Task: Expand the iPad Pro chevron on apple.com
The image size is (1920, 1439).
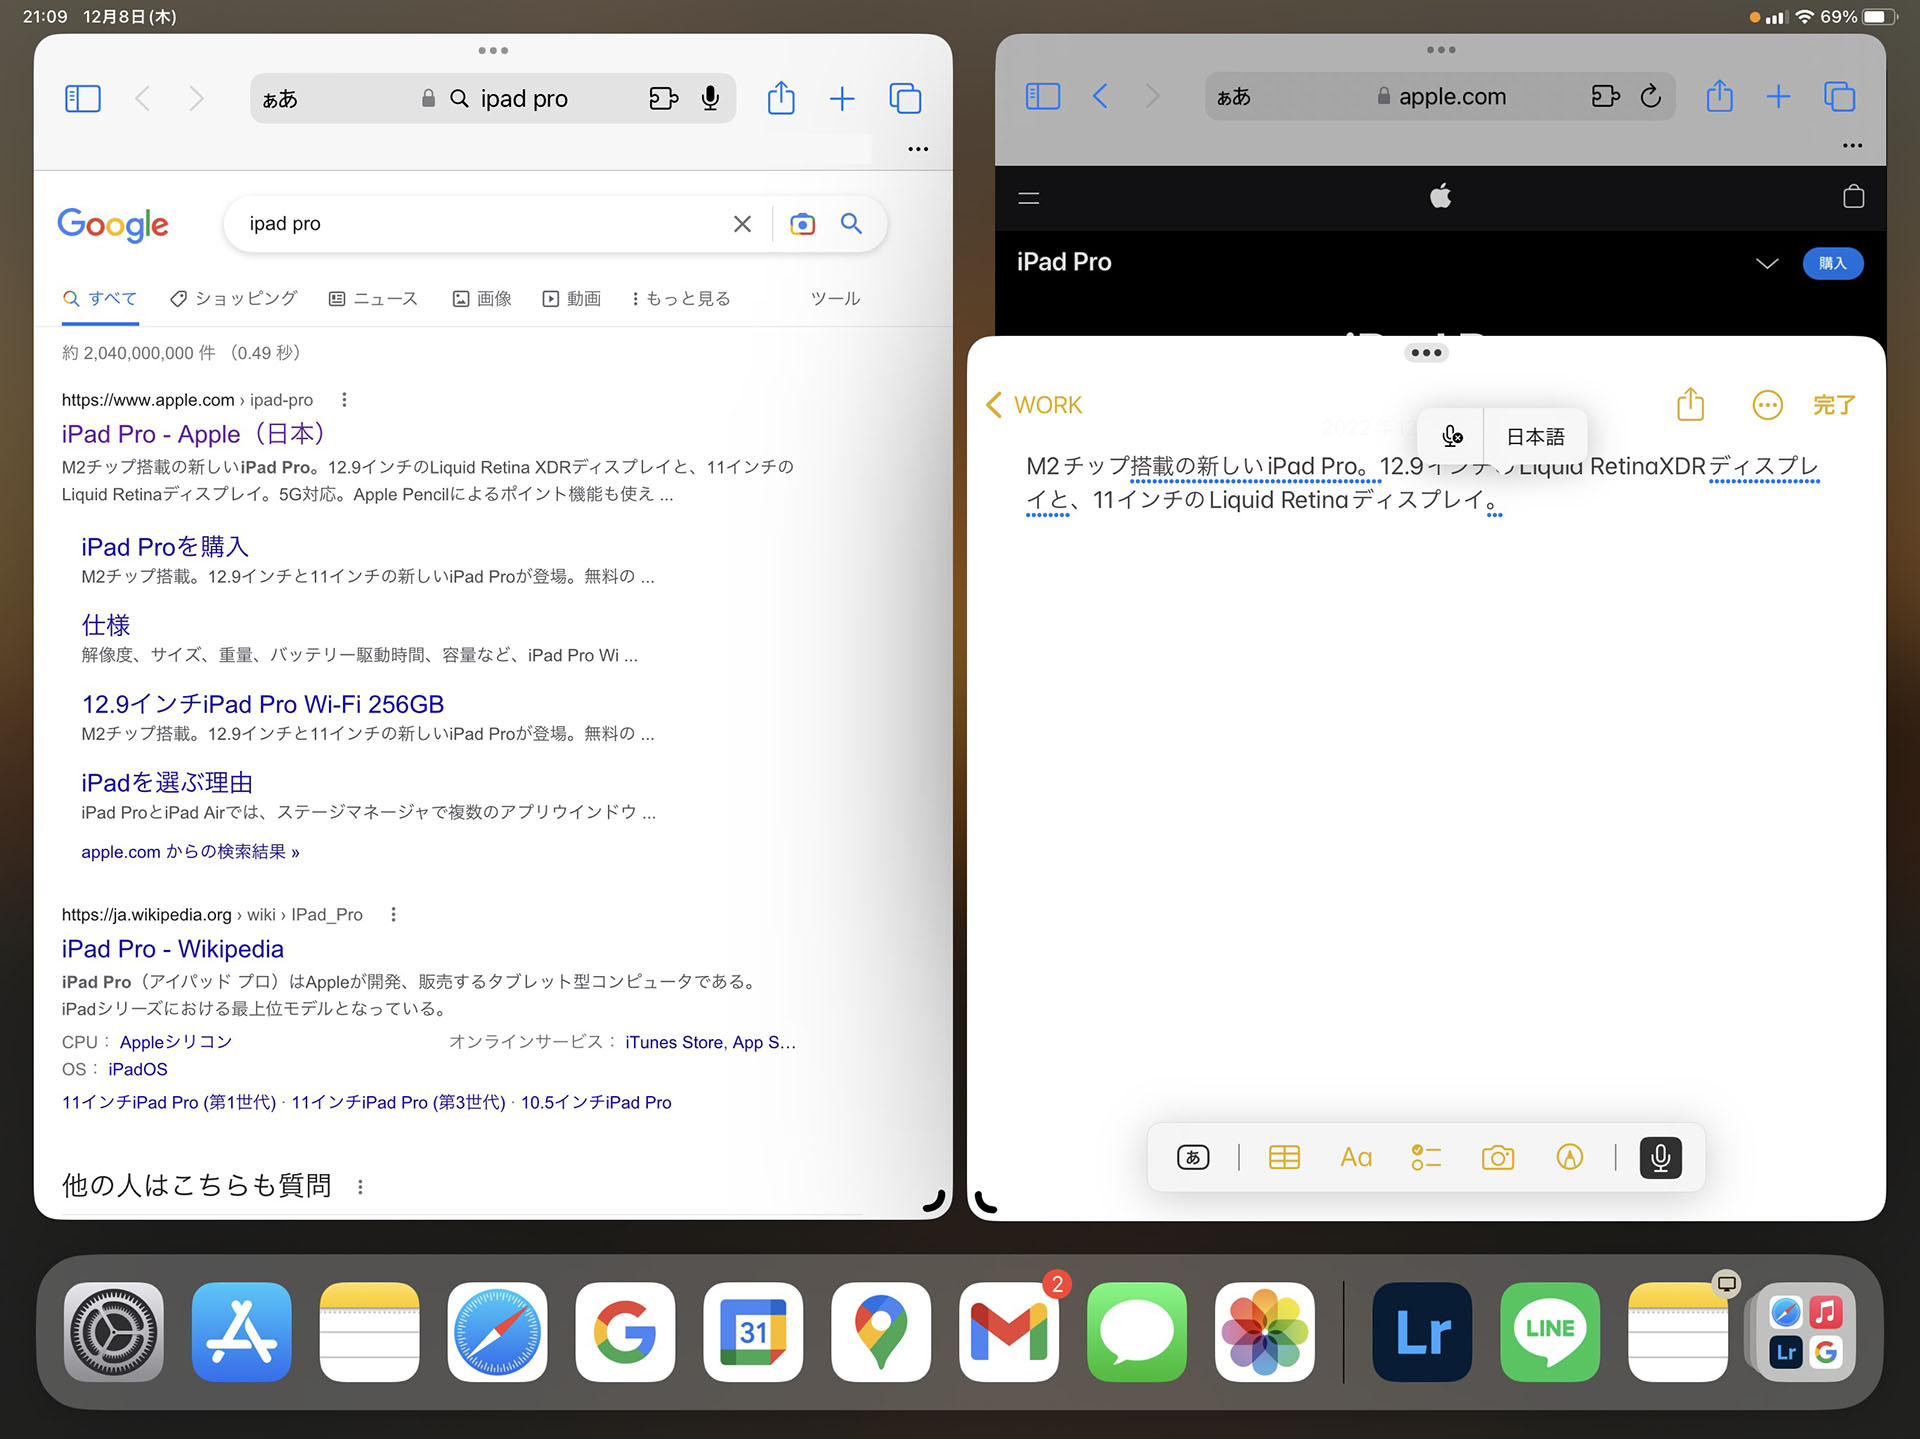Action: [1766, 263]
